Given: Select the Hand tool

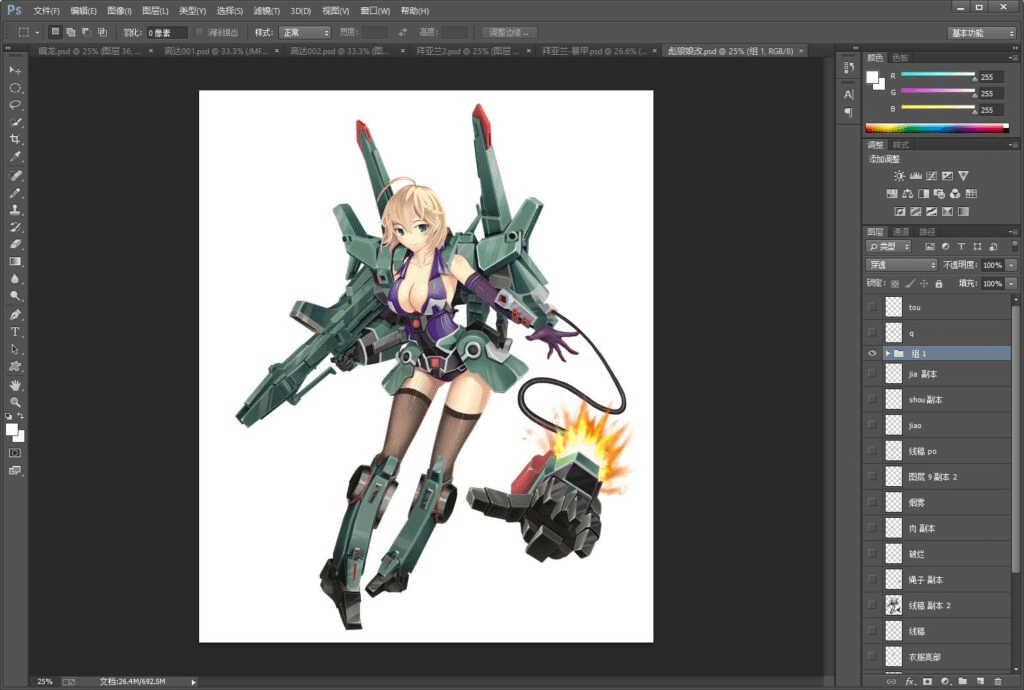Looking at the screenshot, I should tap(14, 385).
